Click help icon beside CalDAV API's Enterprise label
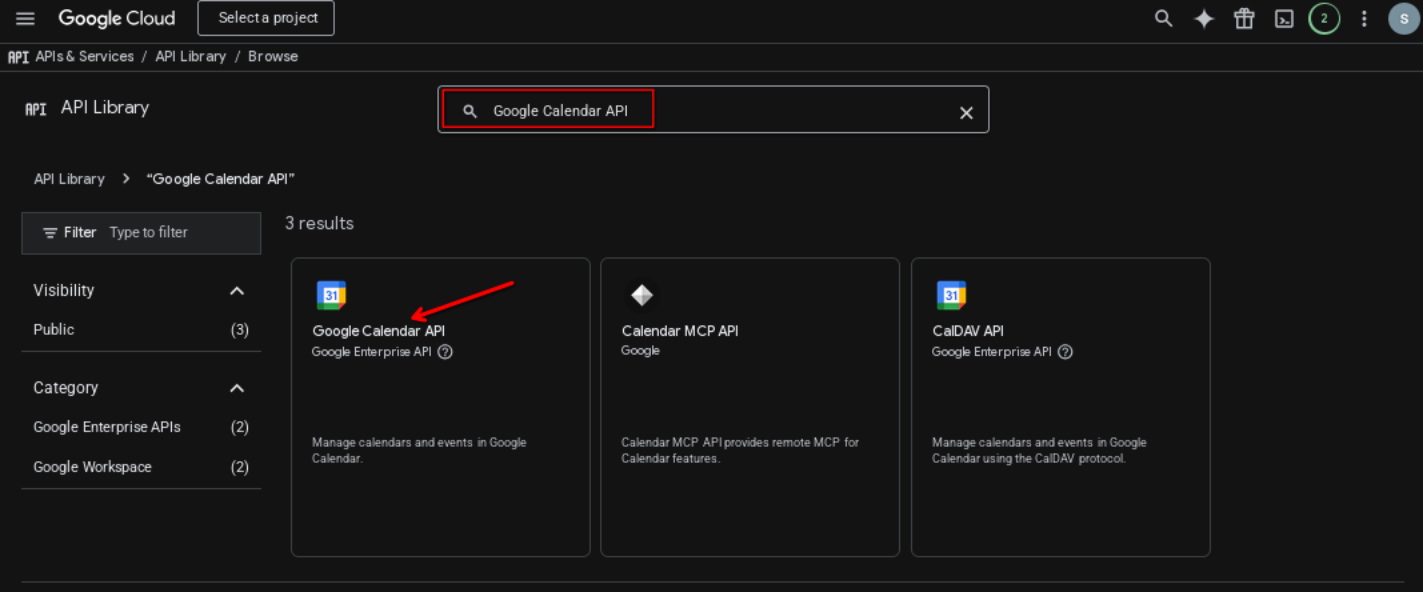This screenshot has width=1423, height=592. click(1065, 352)
